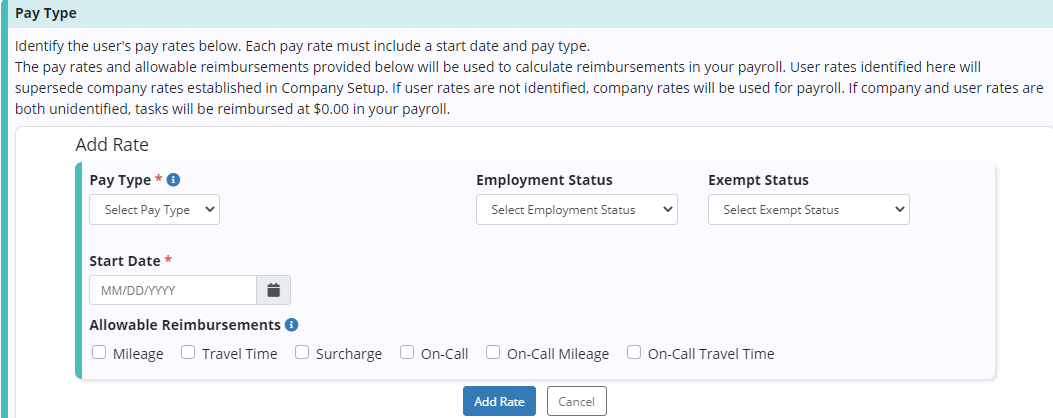The image size is (1053, 418).
Task: Open the calendar date picker icon
Action: (273, 290)
